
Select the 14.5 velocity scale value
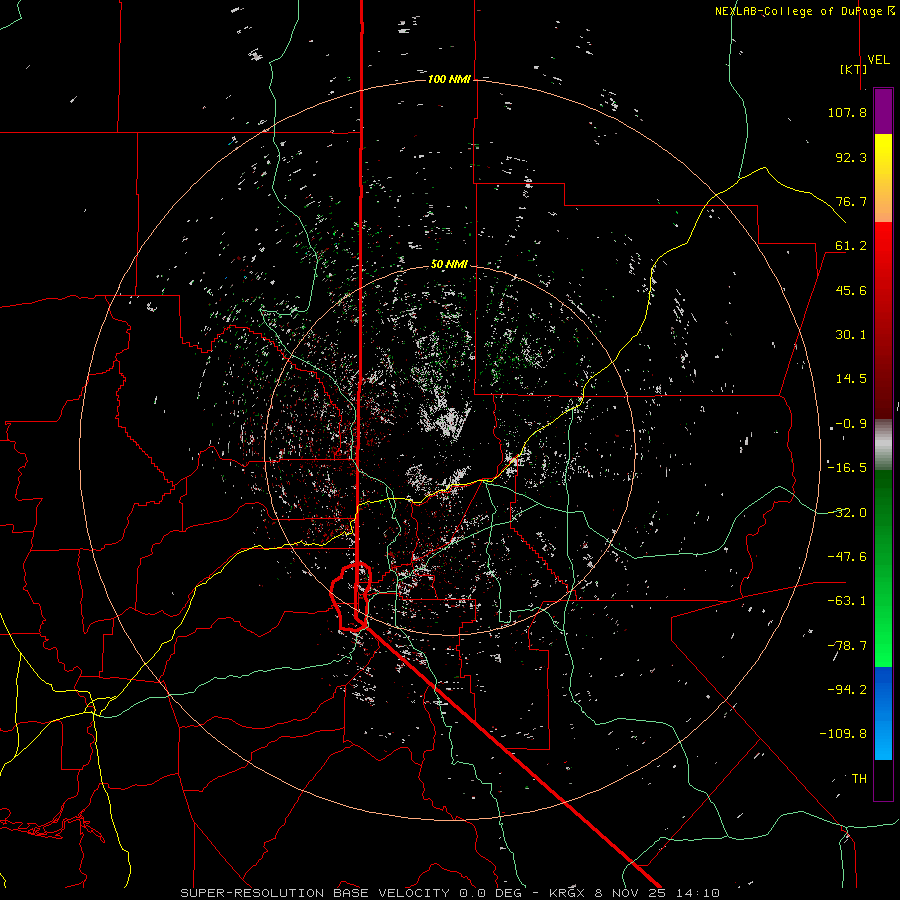(851, 379)
